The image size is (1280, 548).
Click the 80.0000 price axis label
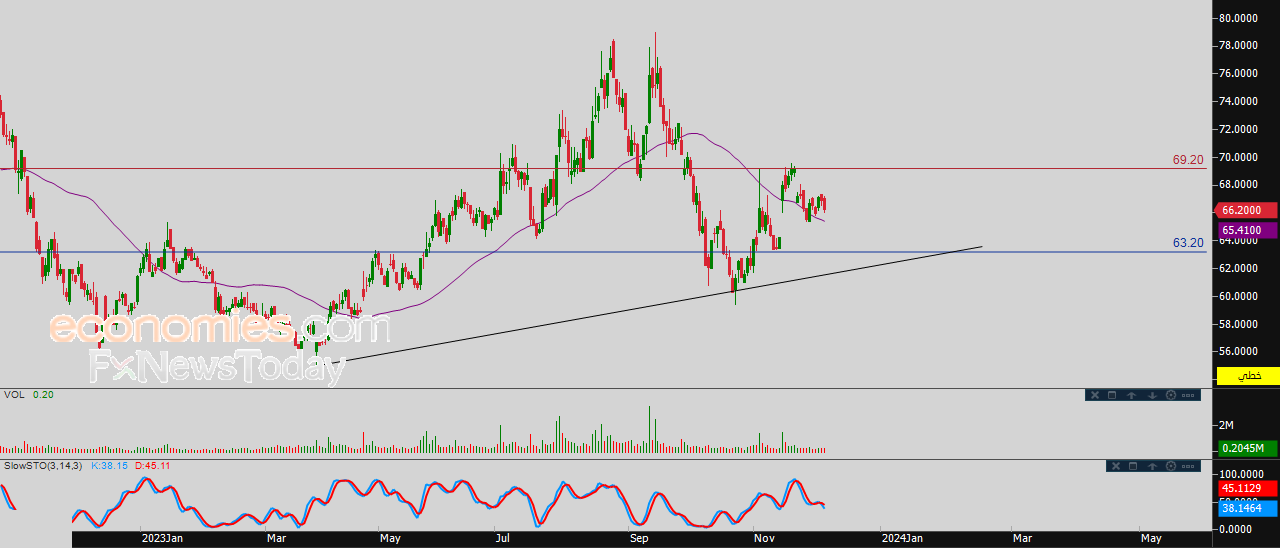[1237, 18]
